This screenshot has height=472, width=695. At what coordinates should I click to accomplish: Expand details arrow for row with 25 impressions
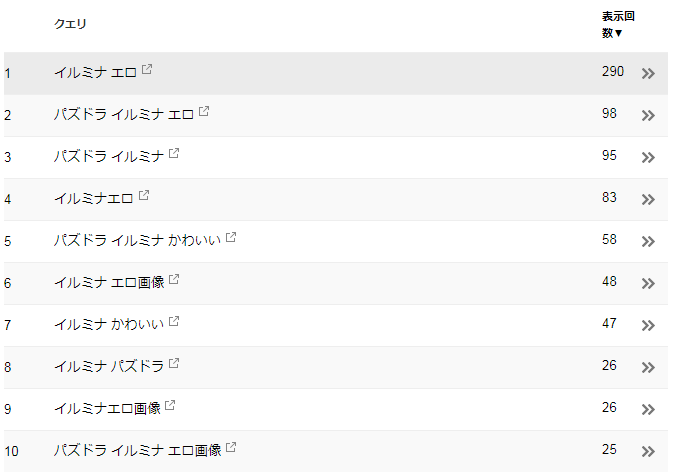point(648,452)
